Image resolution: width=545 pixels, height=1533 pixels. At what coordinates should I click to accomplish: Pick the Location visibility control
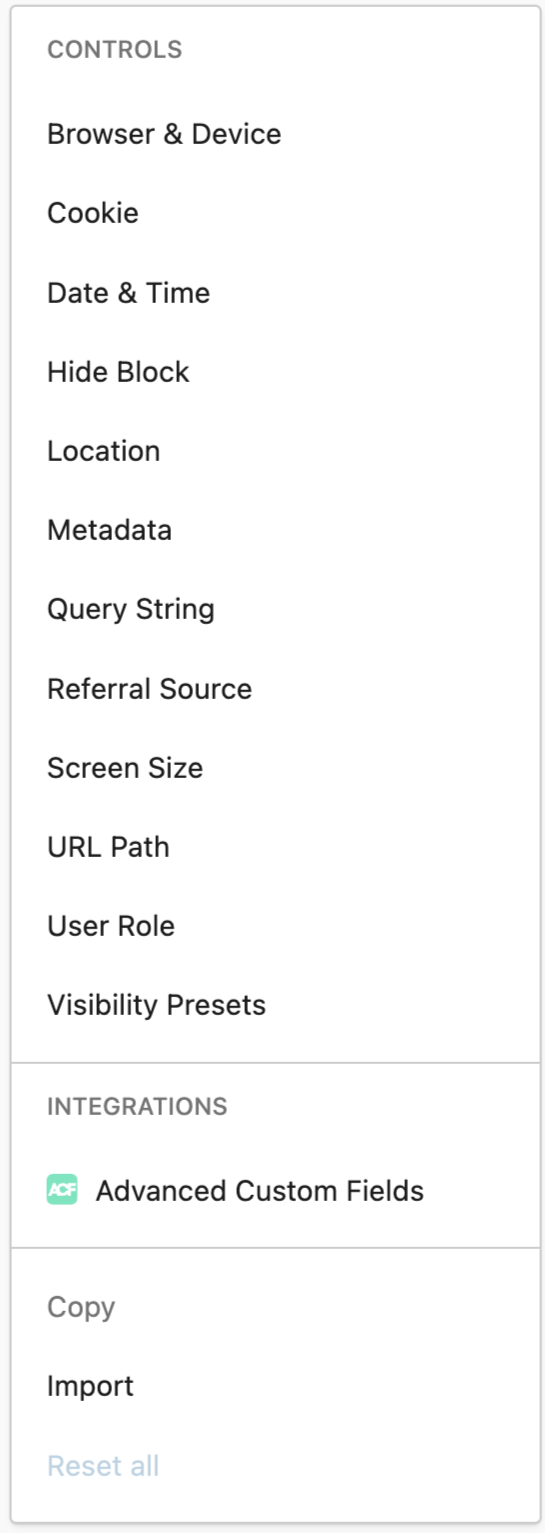[x=275, y=451]
